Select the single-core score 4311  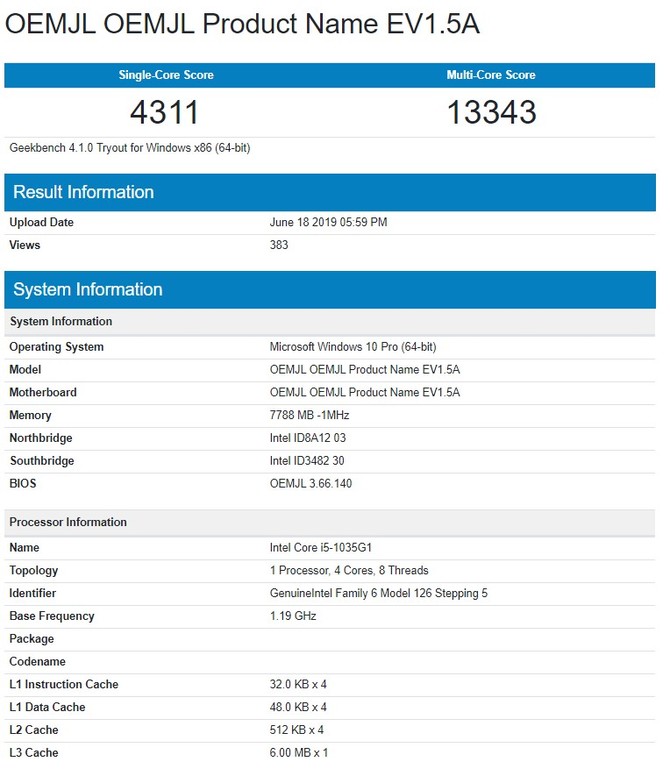(164, 112)
